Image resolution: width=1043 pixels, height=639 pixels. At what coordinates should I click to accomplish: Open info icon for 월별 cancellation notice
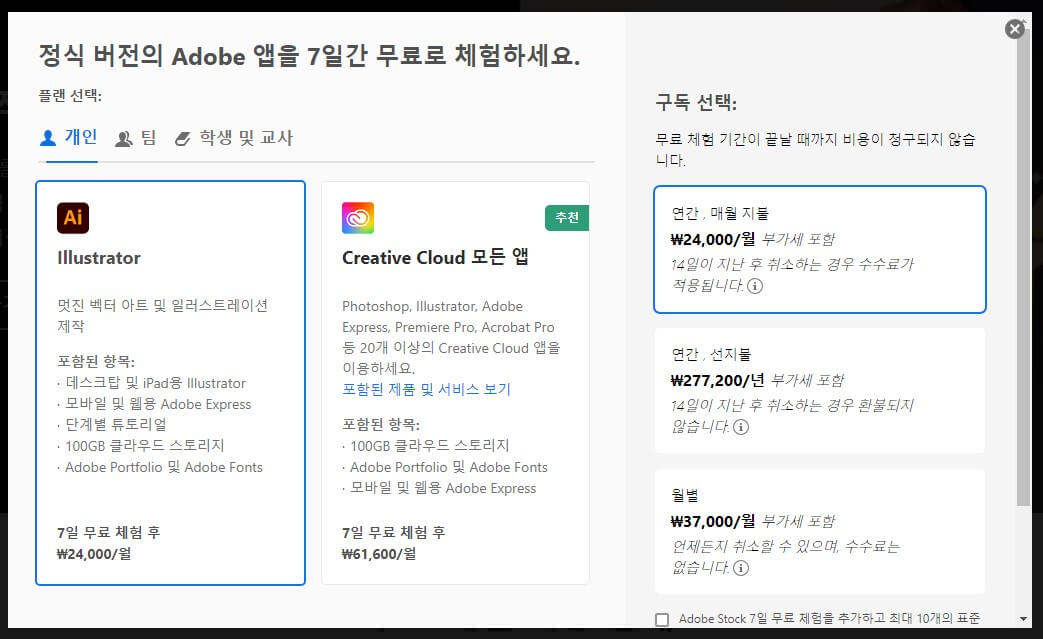coord(741,568)
